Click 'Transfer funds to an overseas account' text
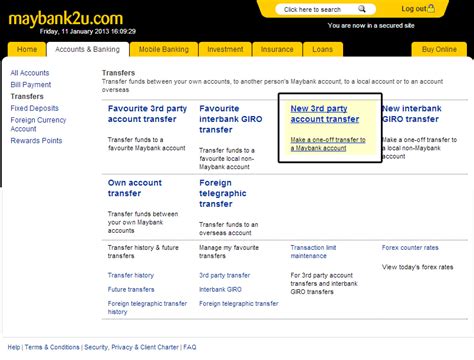This screenshot has width=474, height=360. [x=228, y=229]
